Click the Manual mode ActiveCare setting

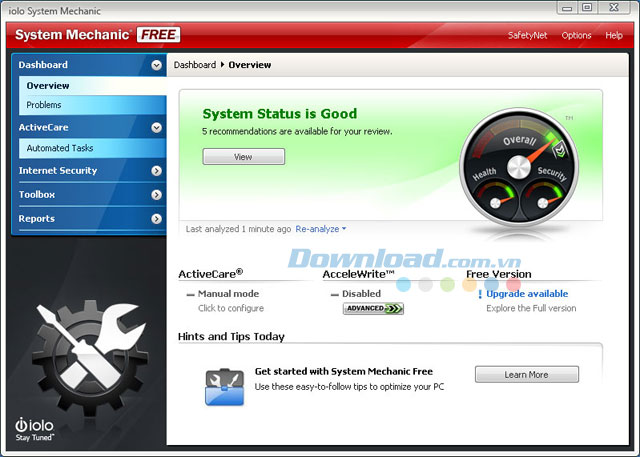[x=228, y=294]
